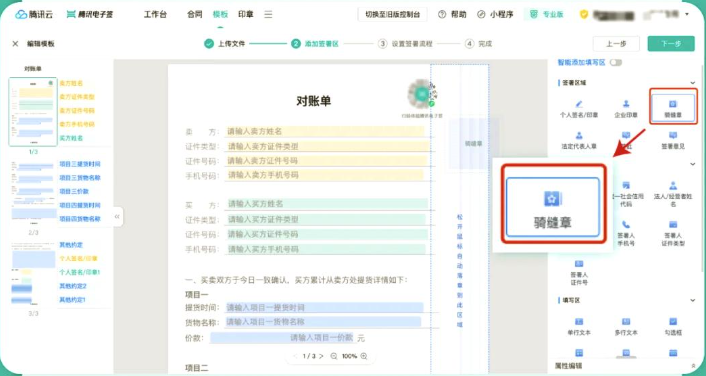Viewport: 706px width, 376px height.
Task: Click the 请输入卖方证件号码 field
Action: (326, 160)
